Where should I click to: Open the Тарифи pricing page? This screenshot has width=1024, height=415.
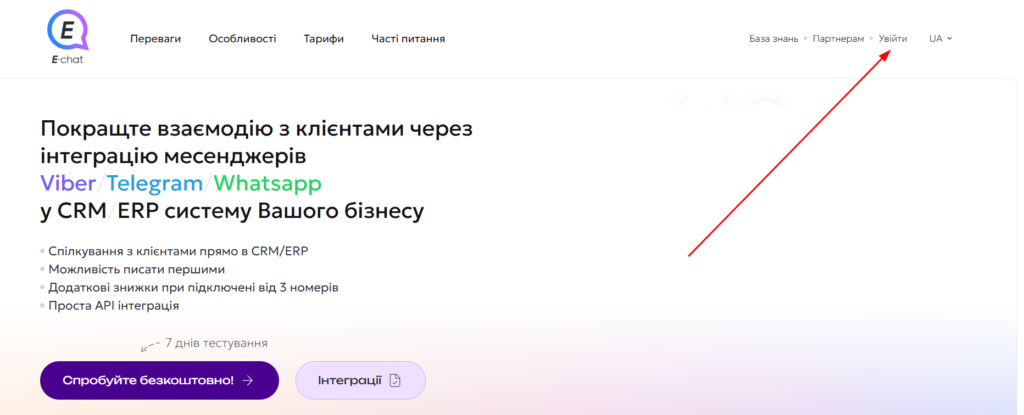click(324, 39)
